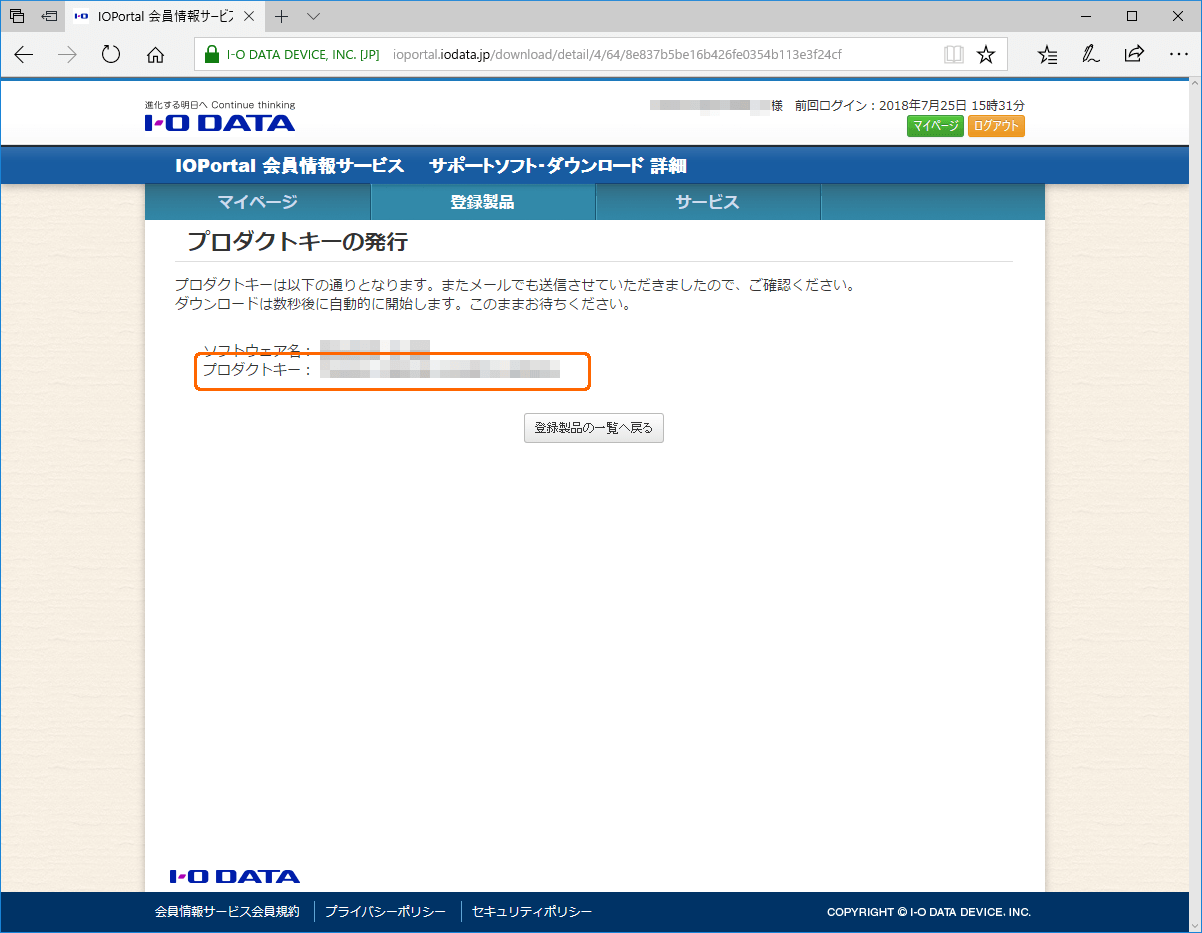This screenshot has height=933, width=1202.
Task: Click the 前回ログイン date text
Action: 910,105
